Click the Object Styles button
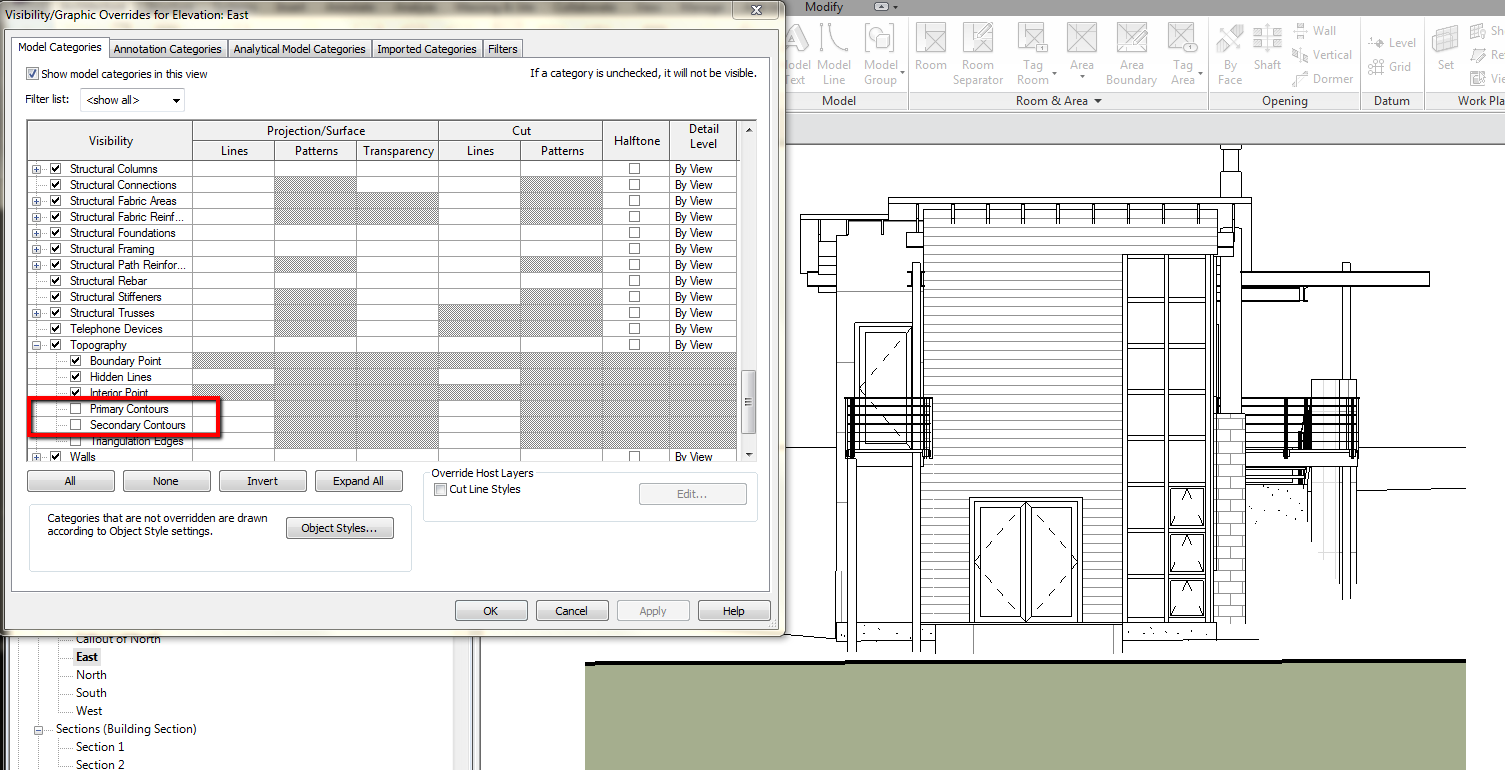This screenshot has height=770, width=1505. click(x=339, y=528)
